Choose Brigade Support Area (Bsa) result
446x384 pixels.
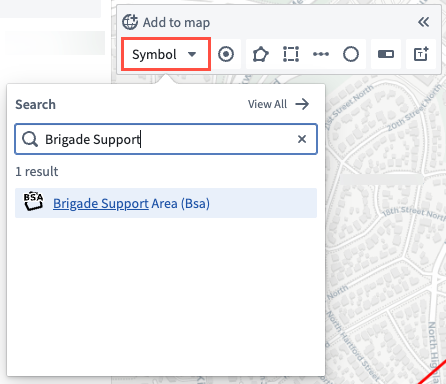166,203
